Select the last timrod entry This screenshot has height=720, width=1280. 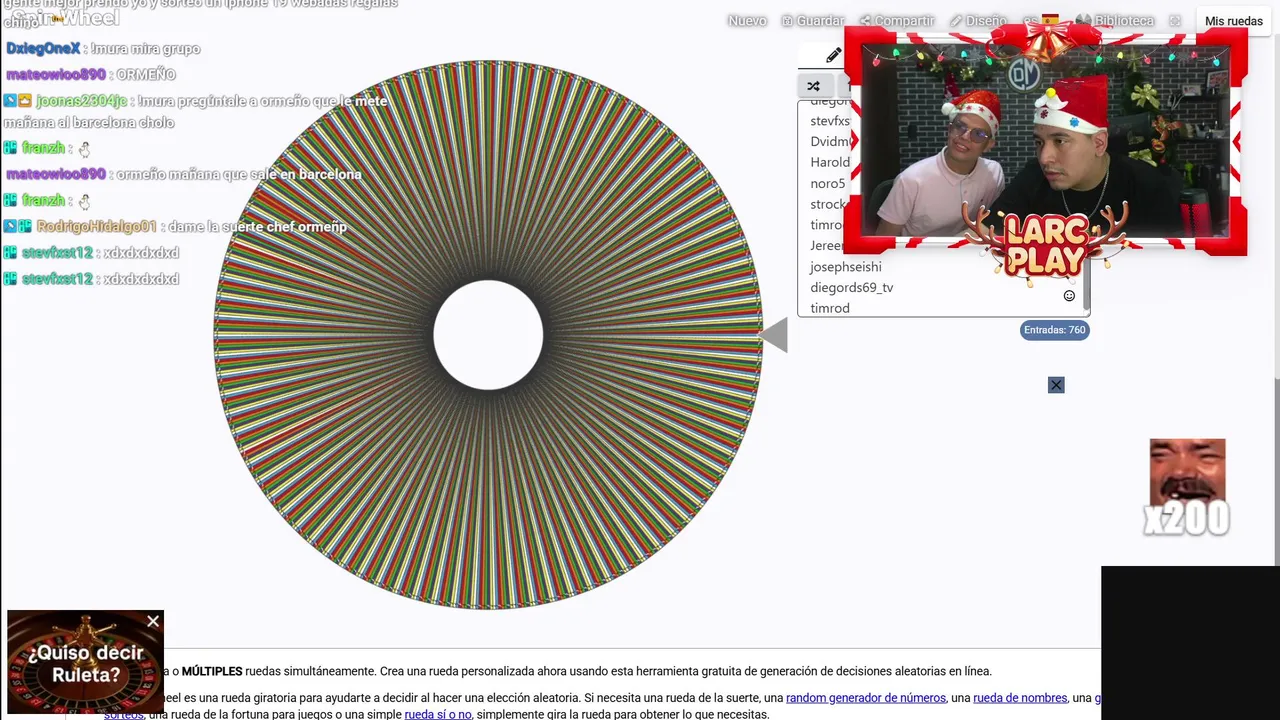click(829, 309)
